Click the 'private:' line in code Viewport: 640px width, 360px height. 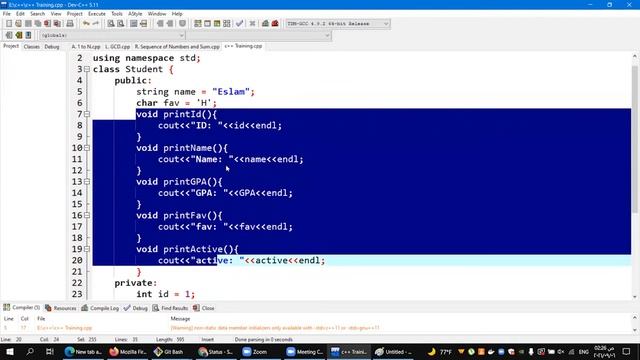click(x=136, y=283)
